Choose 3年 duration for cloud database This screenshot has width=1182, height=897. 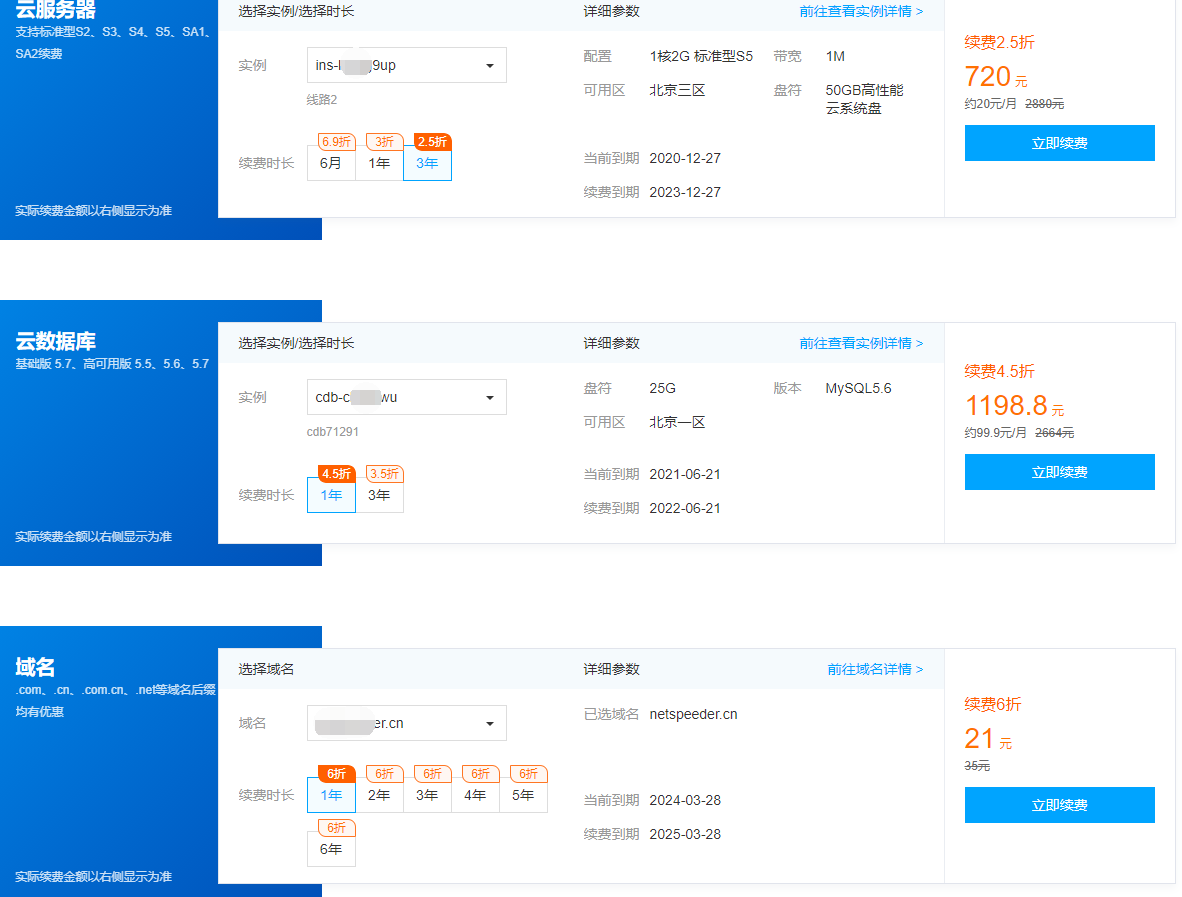379,495
